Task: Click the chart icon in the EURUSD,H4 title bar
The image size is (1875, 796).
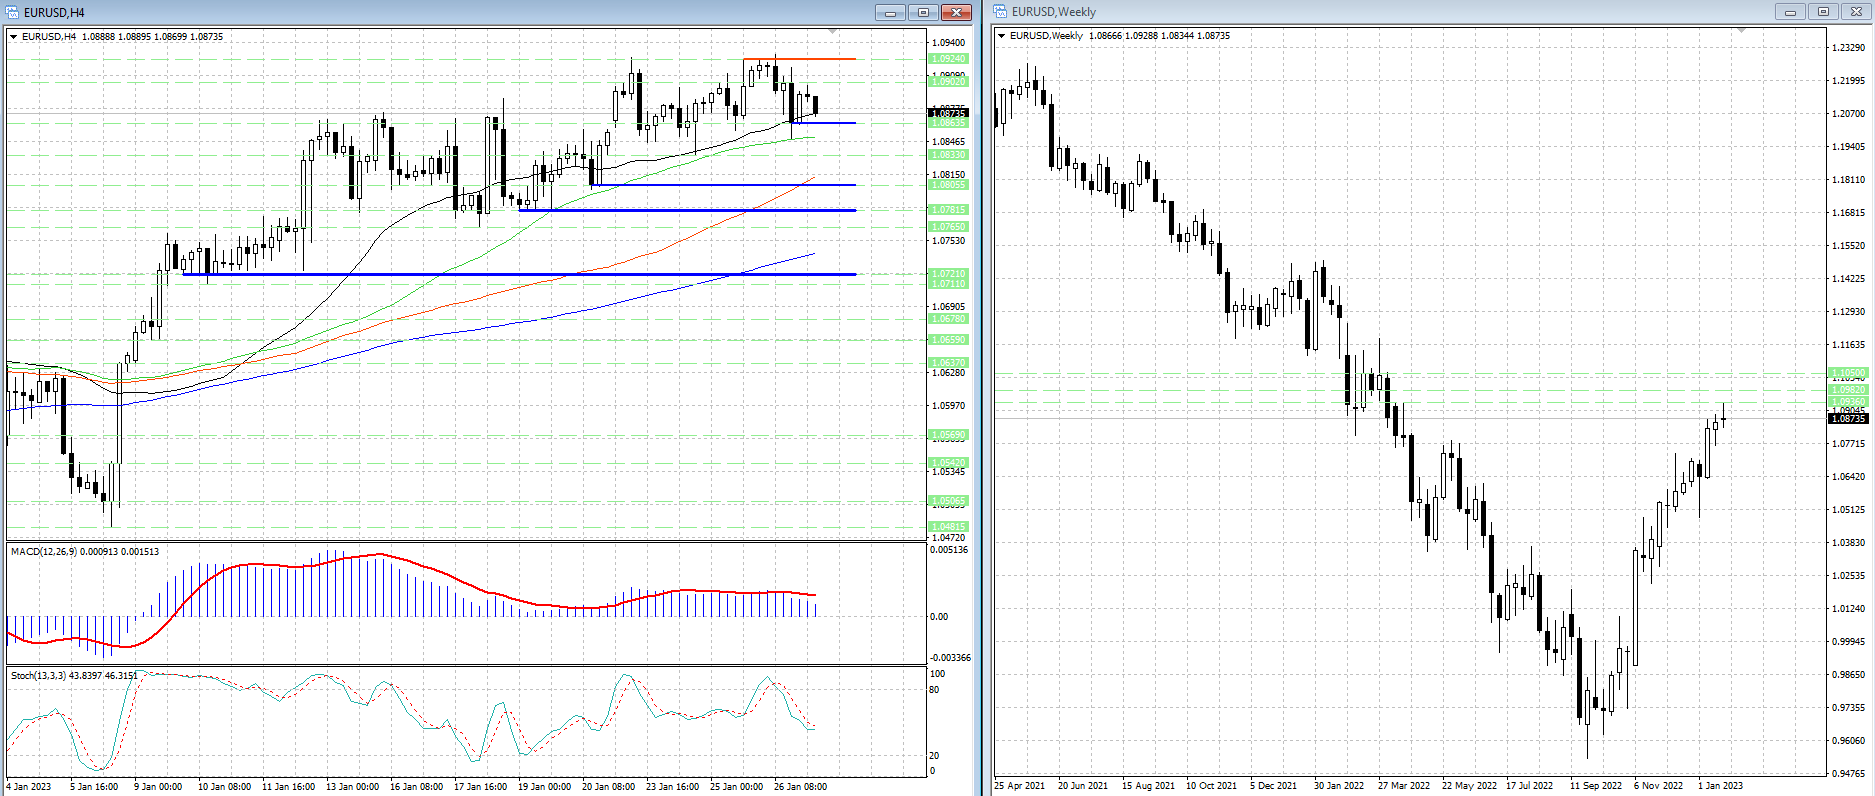Action: coord(12,12)
